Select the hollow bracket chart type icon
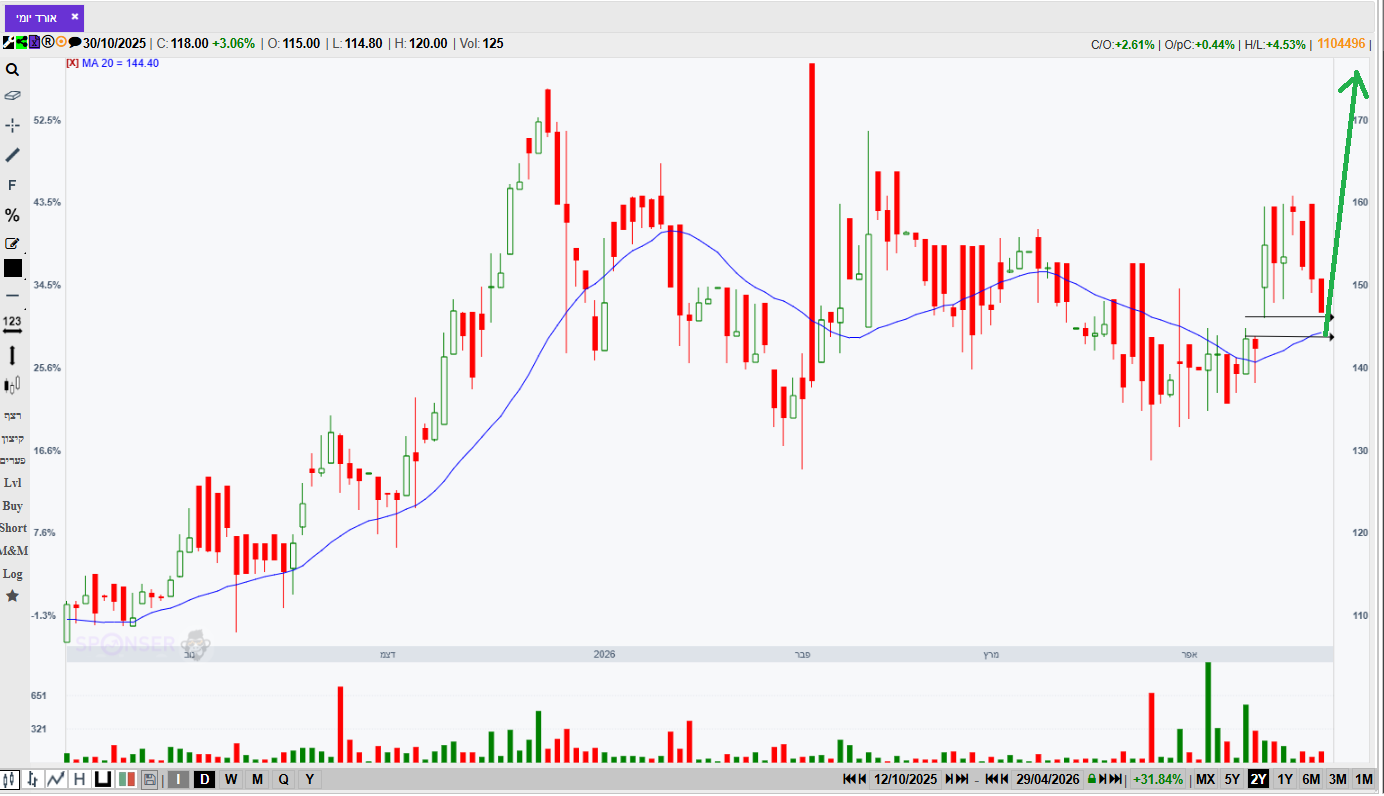The image size is (1384, 796). (x=102, y=779)
